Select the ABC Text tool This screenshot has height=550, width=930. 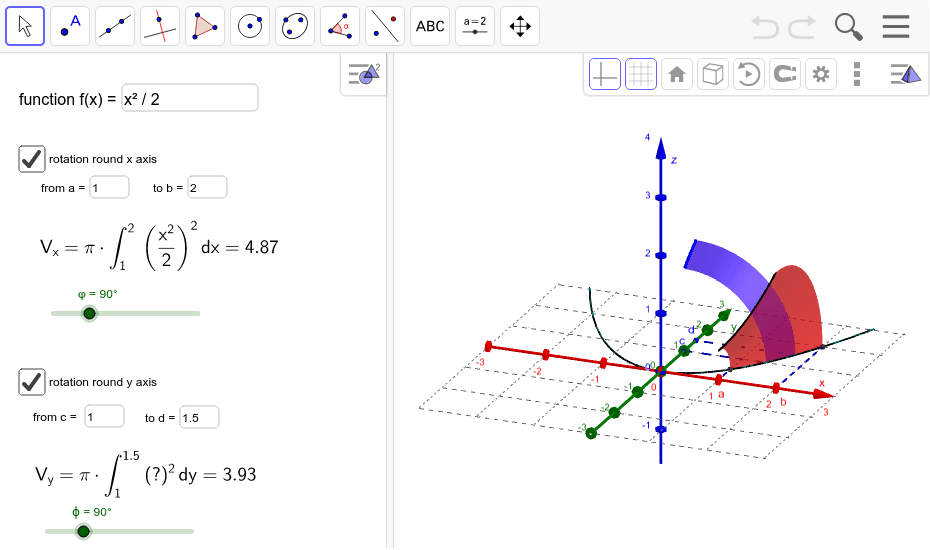[430, 26]
